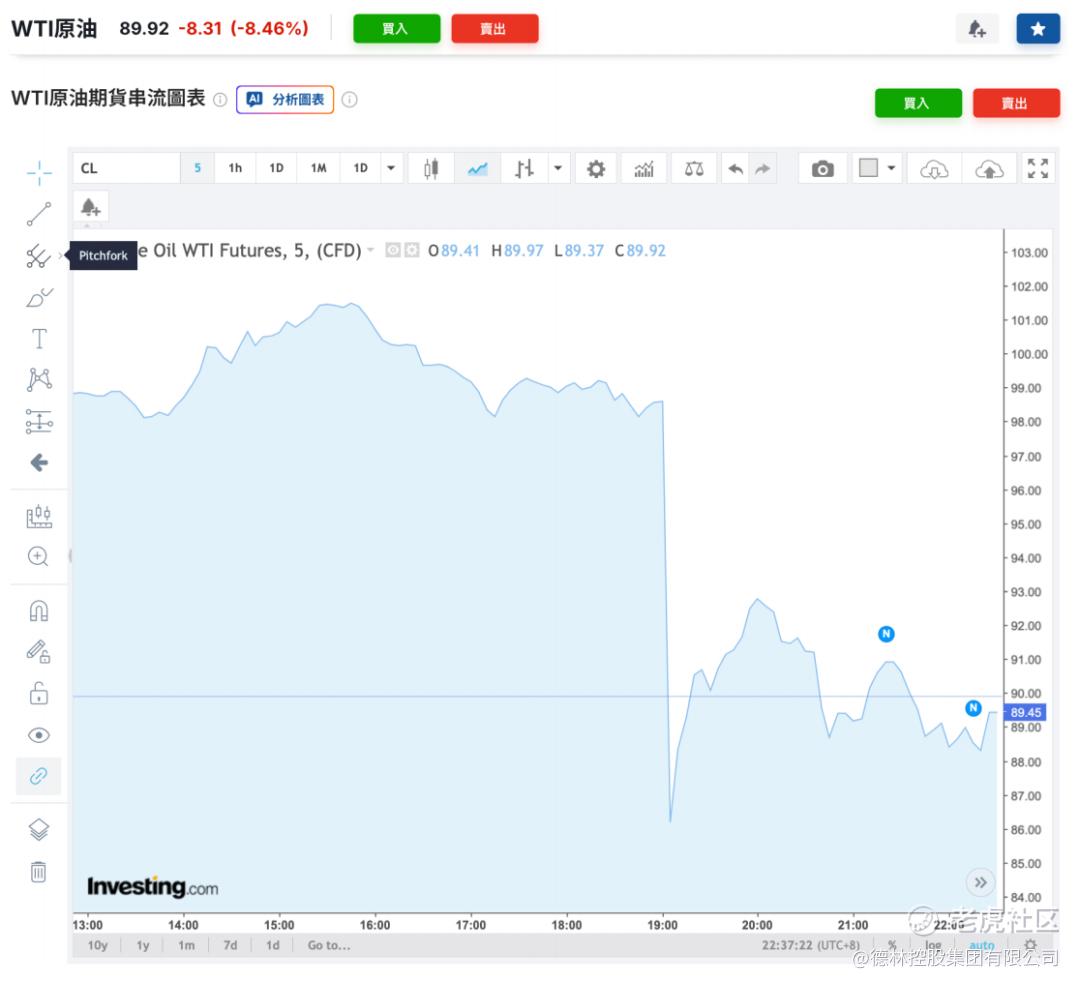
Task: Expand the interval dropdown arrow
Action: (x=391, y=168)
